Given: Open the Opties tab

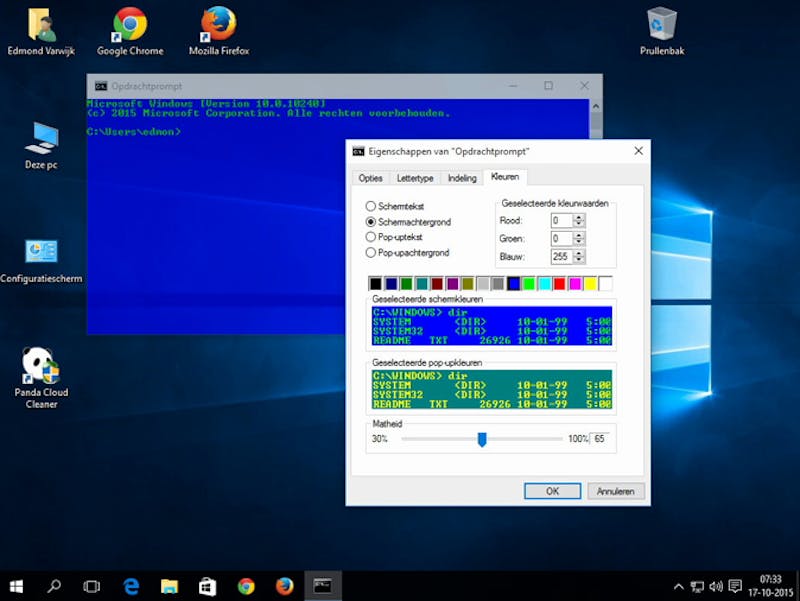Looking at the screenshot, I should pyautogui.click(x=371, y=178).
